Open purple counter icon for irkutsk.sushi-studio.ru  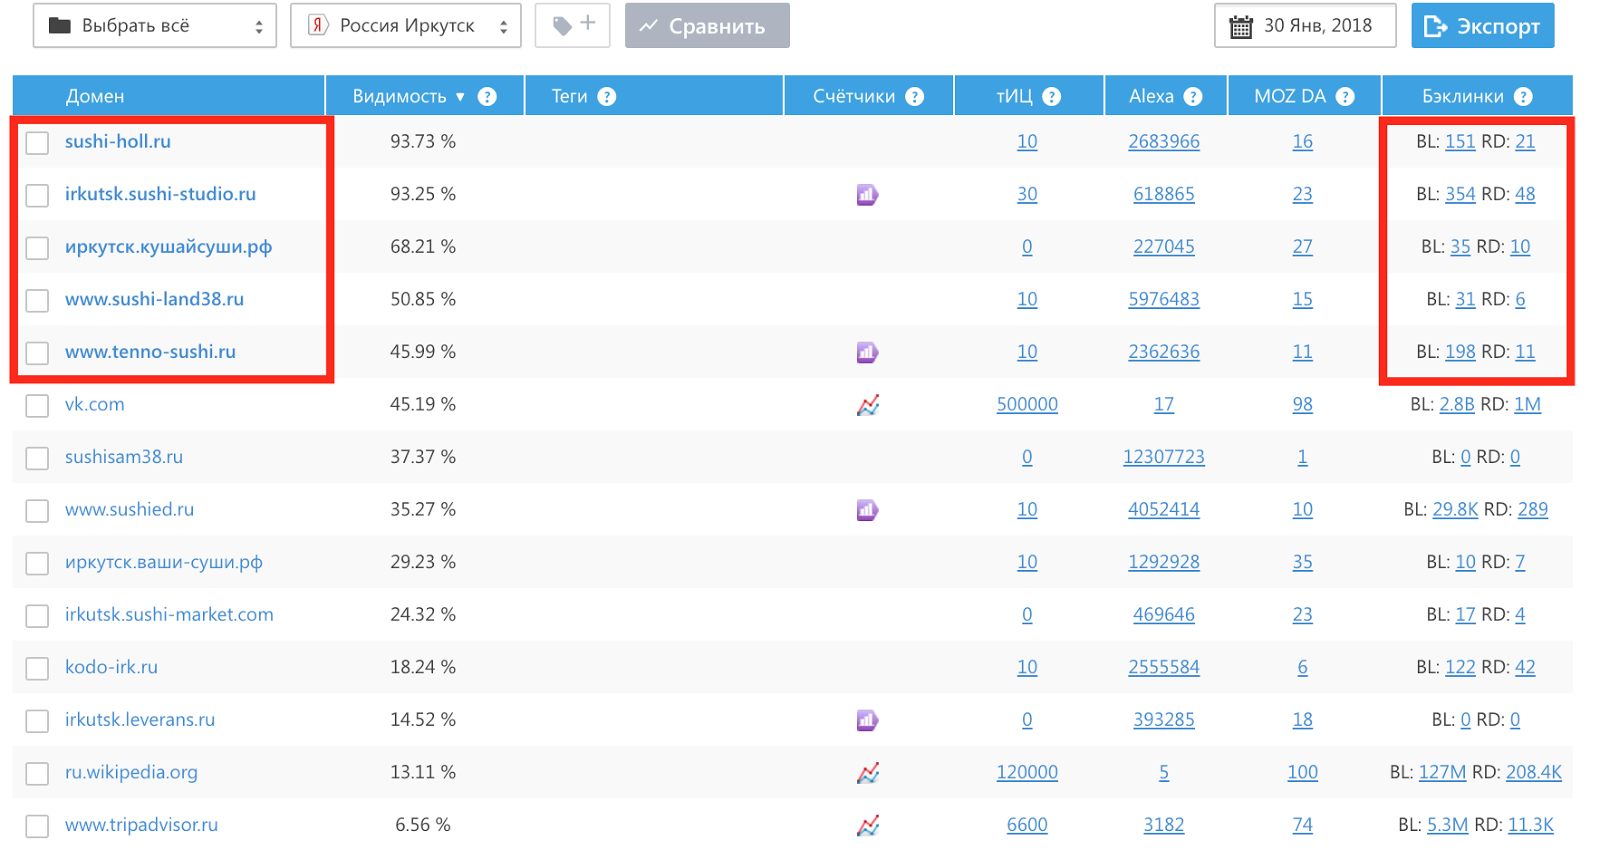(867, 194)
